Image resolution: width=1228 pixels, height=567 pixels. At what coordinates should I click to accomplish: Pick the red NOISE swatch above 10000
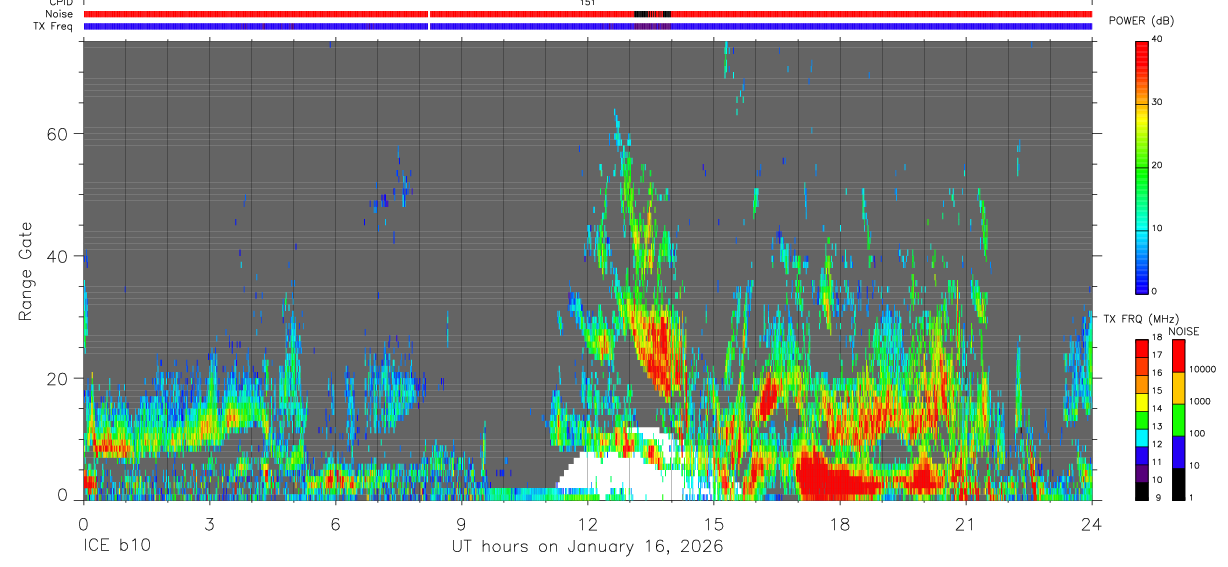tap(1178, 355)
